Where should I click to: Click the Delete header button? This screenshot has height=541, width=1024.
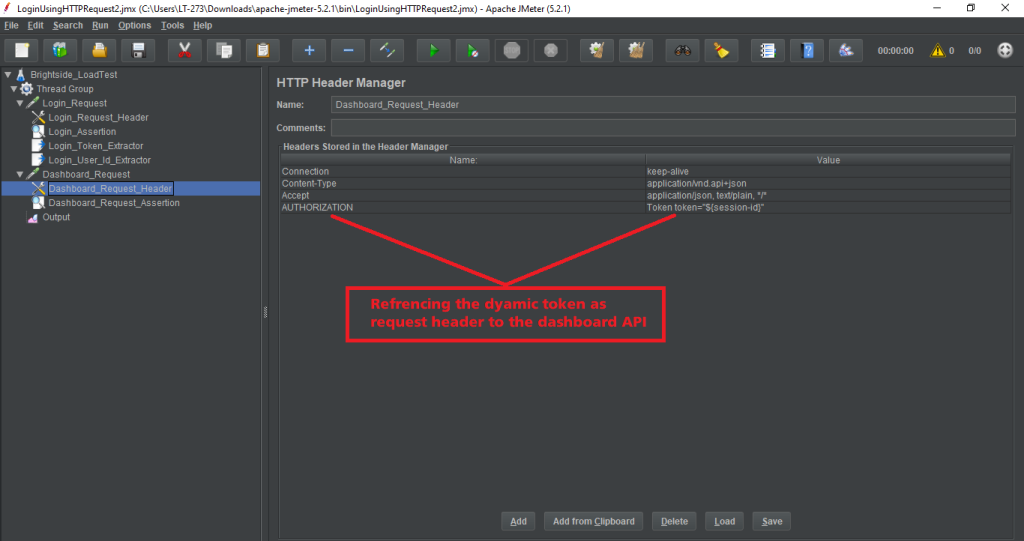[674, 521]
